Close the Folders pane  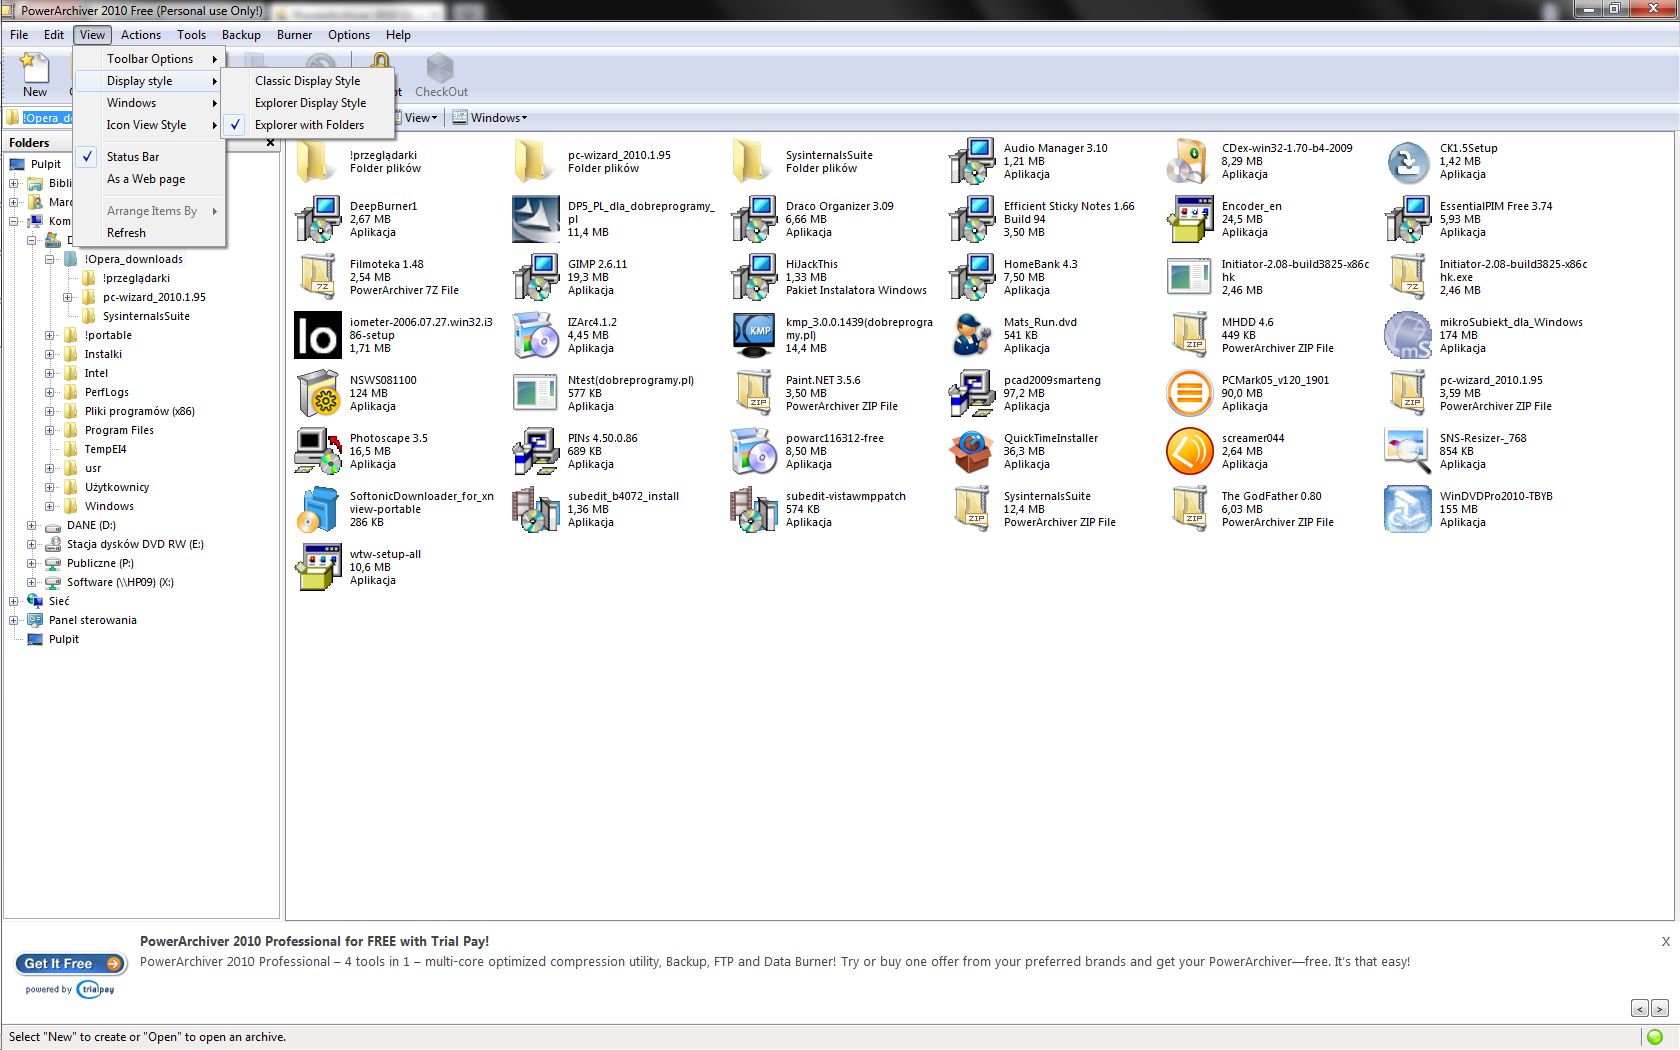point(270,143)
